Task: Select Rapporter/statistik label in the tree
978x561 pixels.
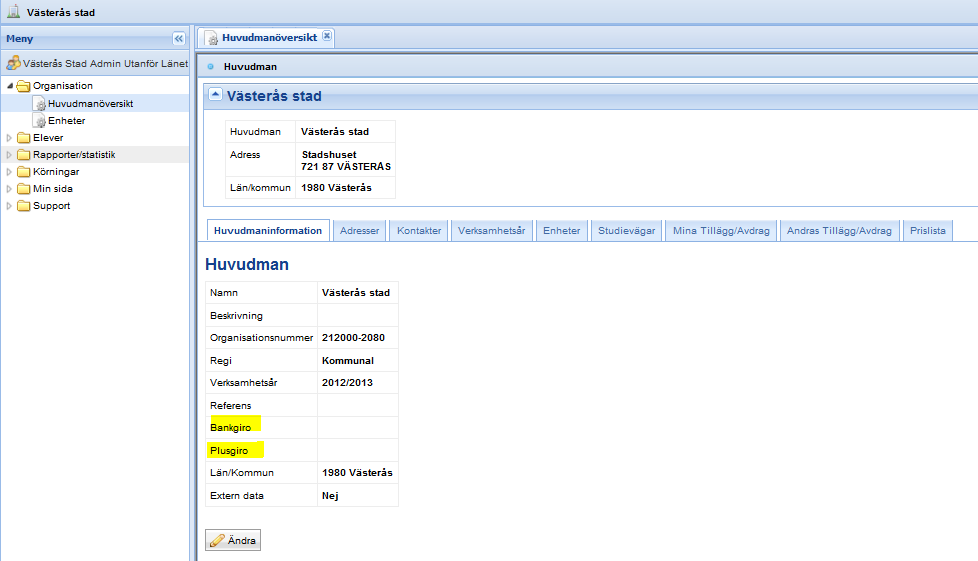Action: [74, 155]
